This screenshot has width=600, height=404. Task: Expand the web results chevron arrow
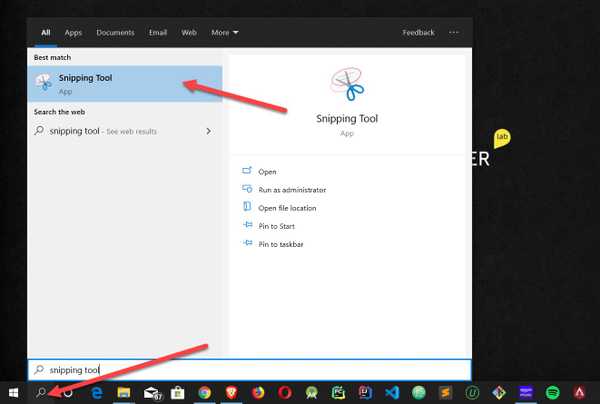209,131
